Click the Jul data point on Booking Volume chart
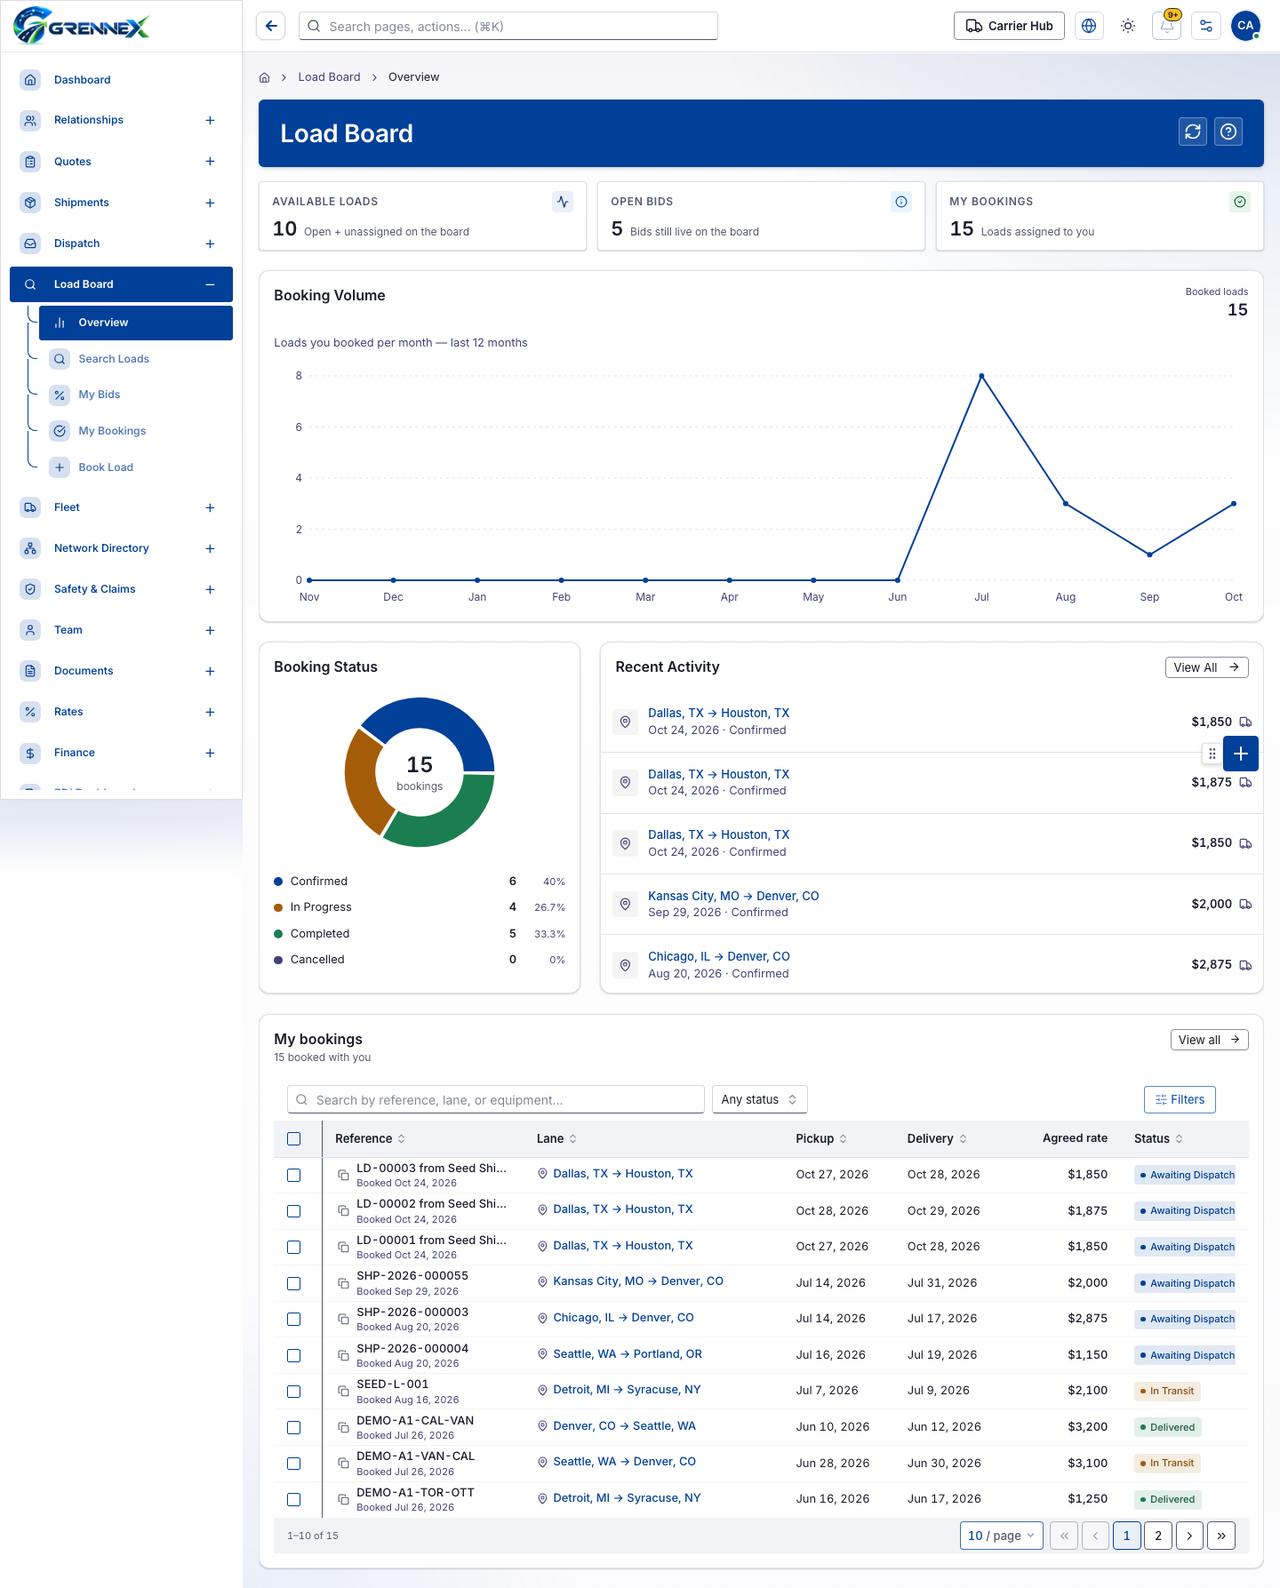This screenshot has height=1588, width=1280. click(x=982, y=376)
